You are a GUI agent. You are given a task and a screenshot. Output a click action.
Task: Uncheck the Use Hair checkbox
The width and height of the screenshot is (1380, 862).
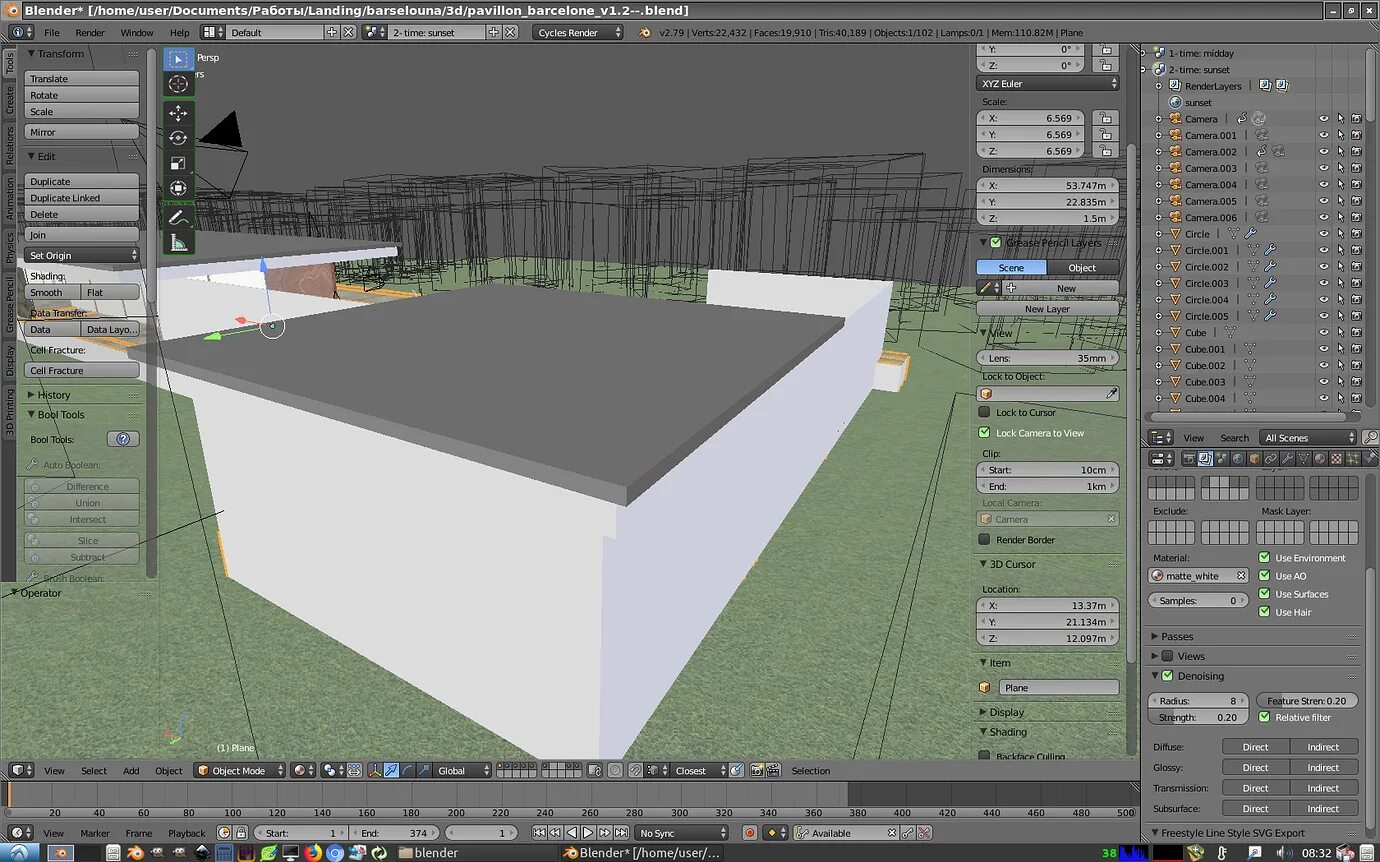1265,612
